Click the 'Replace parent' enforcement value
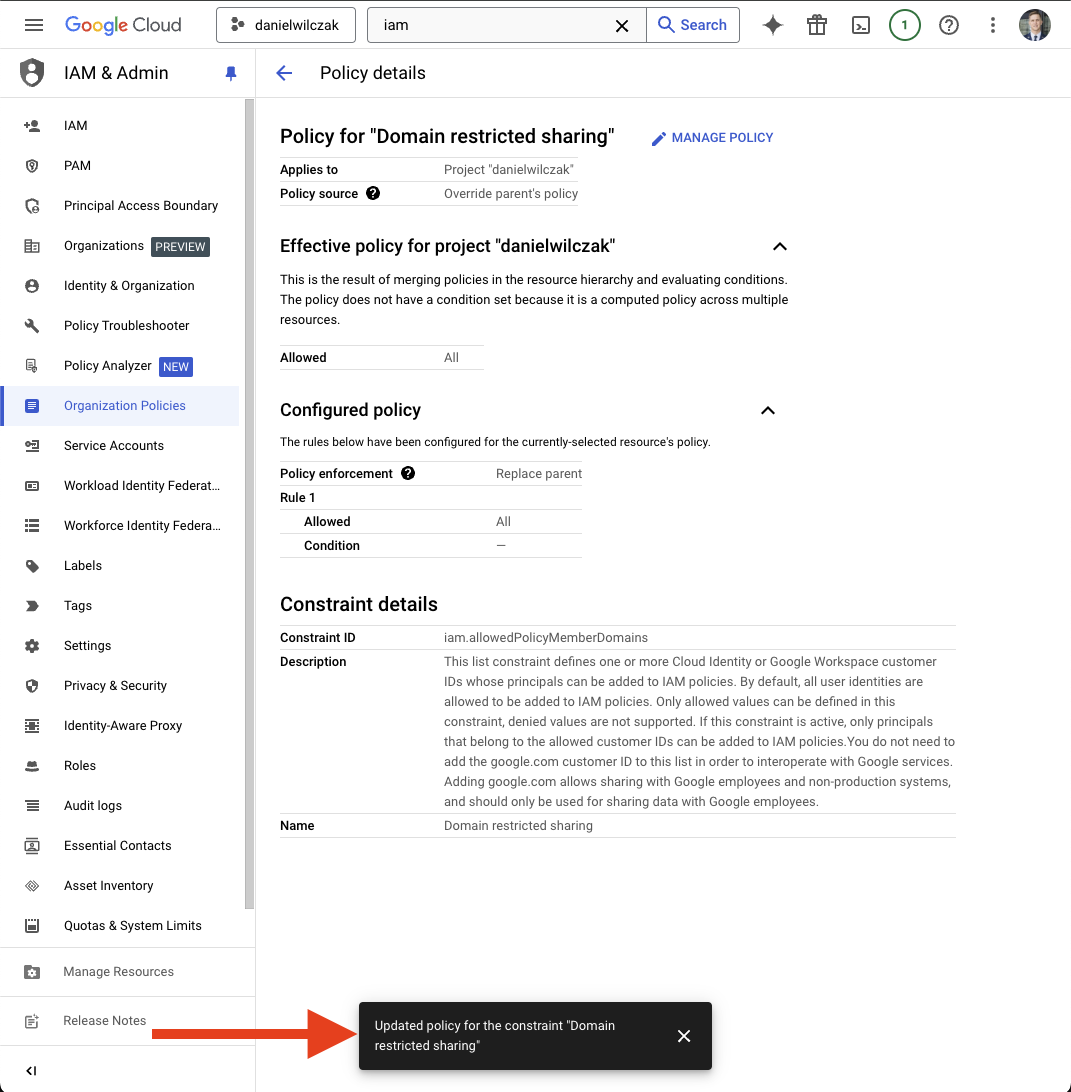 (539, 474)
